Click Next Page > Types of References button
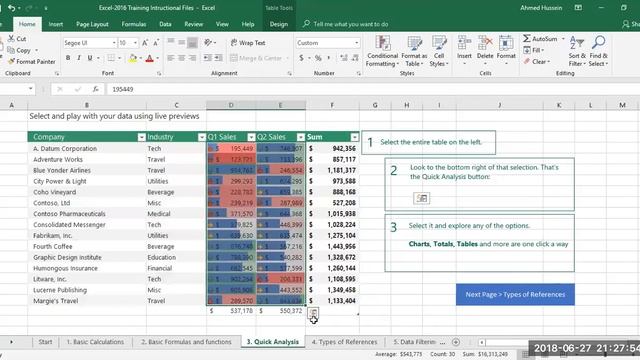Image resolution: width=640 pixels, height=360 pixels. pyautogui.click(x=515, y=294)
